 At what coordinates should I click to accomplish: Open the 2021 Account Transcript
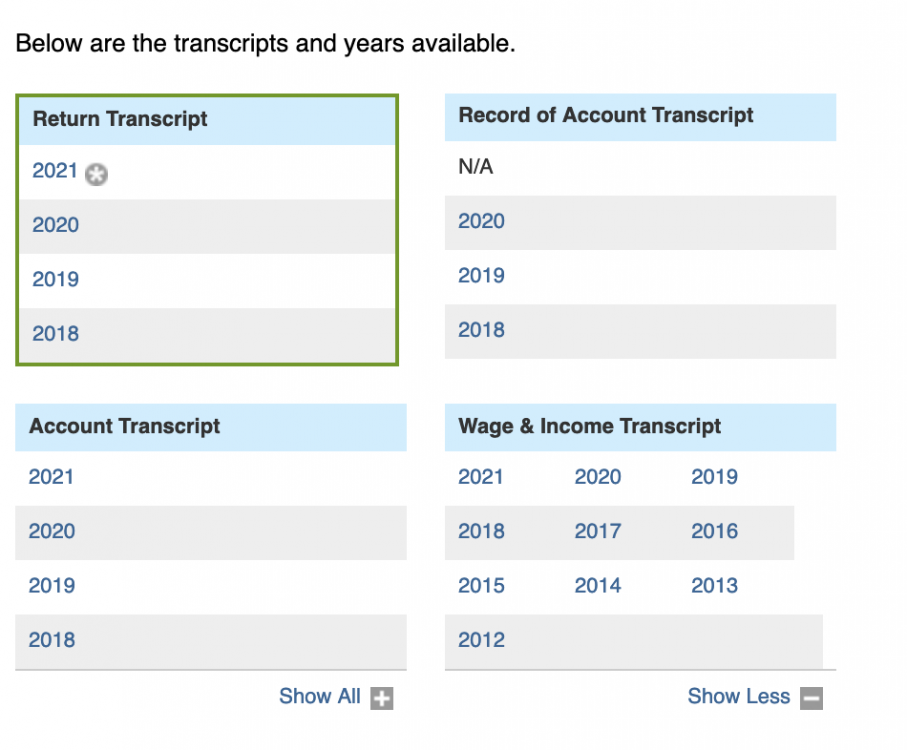coord(51,477)
